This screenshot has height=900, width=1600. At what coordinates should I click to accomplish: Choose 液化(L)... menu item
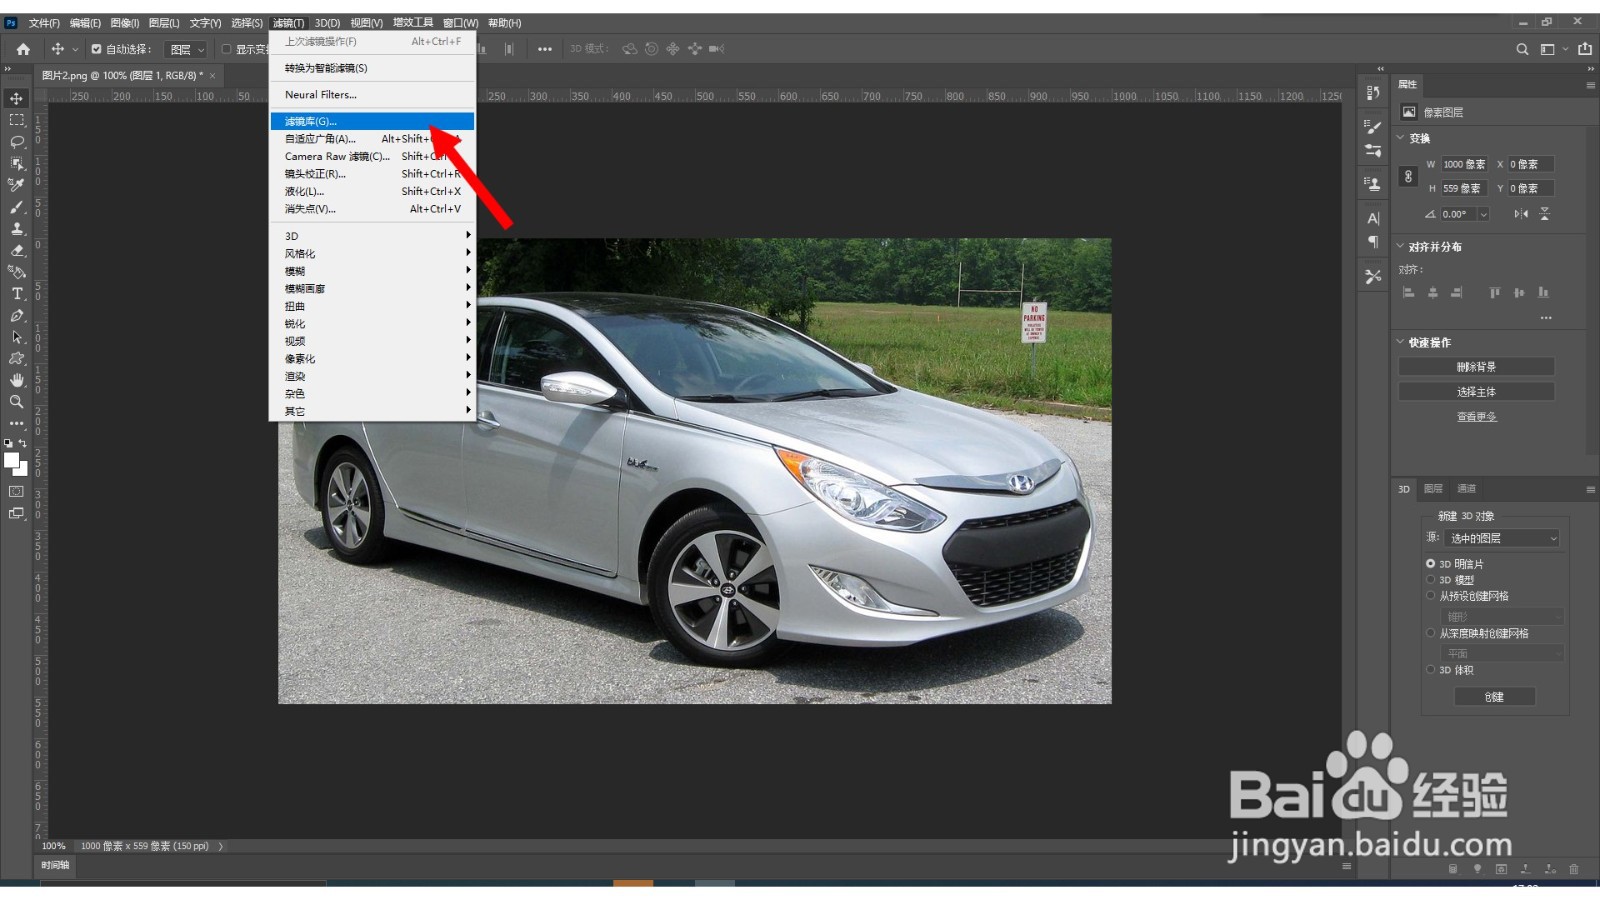coord(372,191)
